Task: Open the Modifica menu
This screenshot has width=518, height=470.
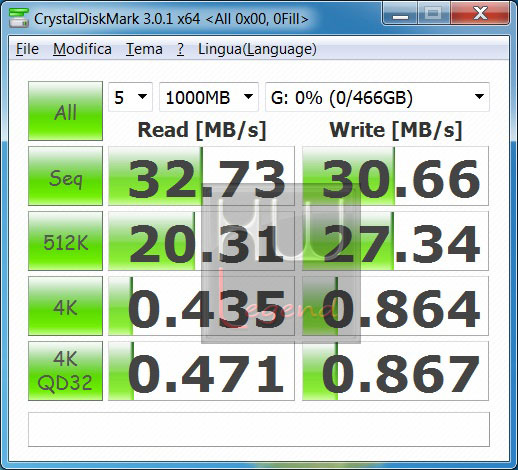Action: coord(82,49)
